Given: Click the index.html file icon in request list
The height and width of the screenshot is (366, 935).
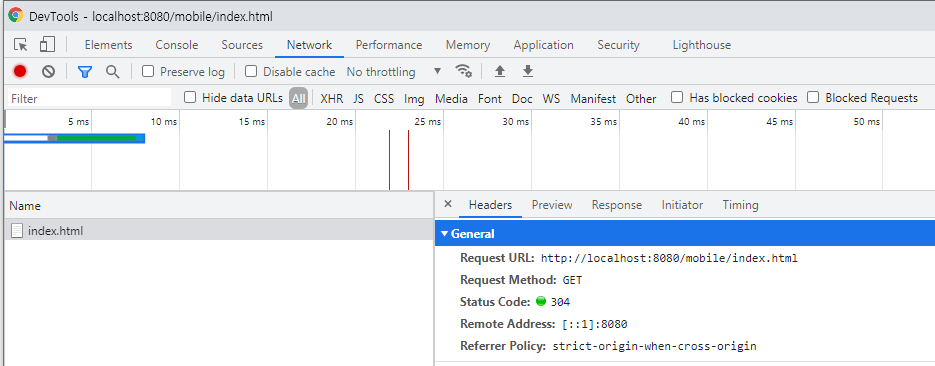Looking at the screenshot, I should (17, 230).
